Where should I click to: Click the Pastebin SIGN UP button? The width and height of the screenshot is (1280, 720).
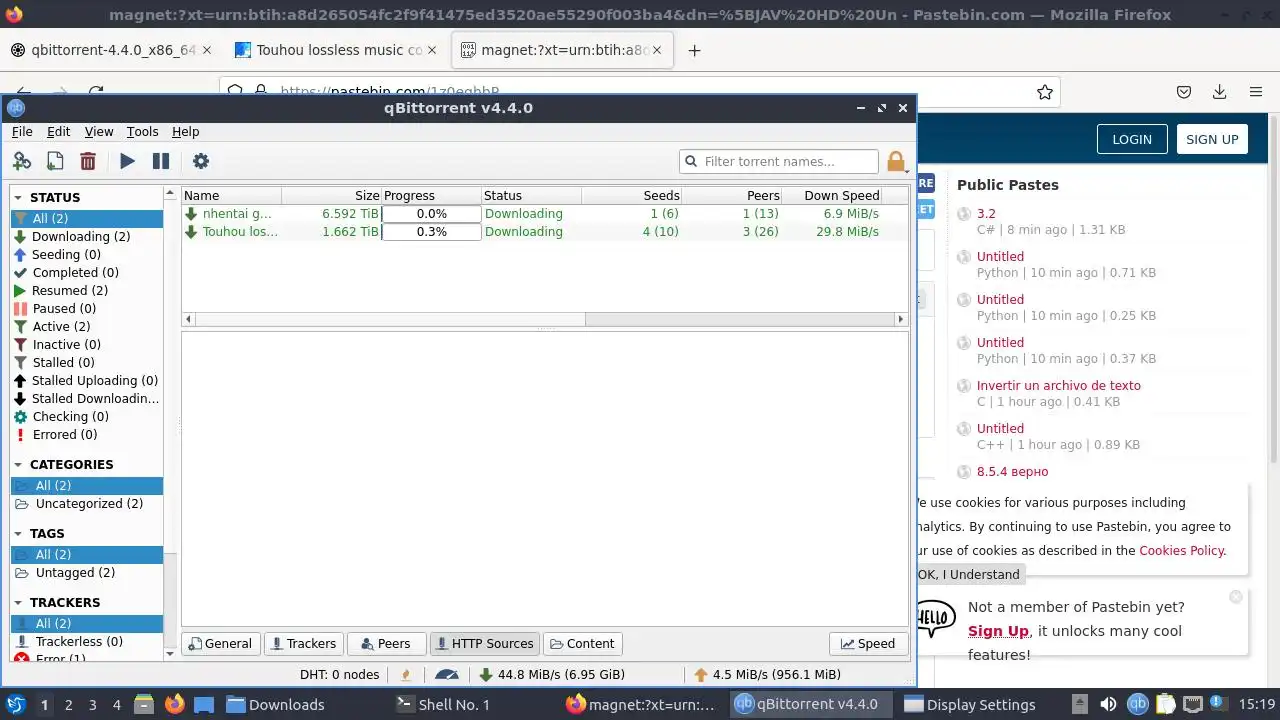[x=1212, y=140]
